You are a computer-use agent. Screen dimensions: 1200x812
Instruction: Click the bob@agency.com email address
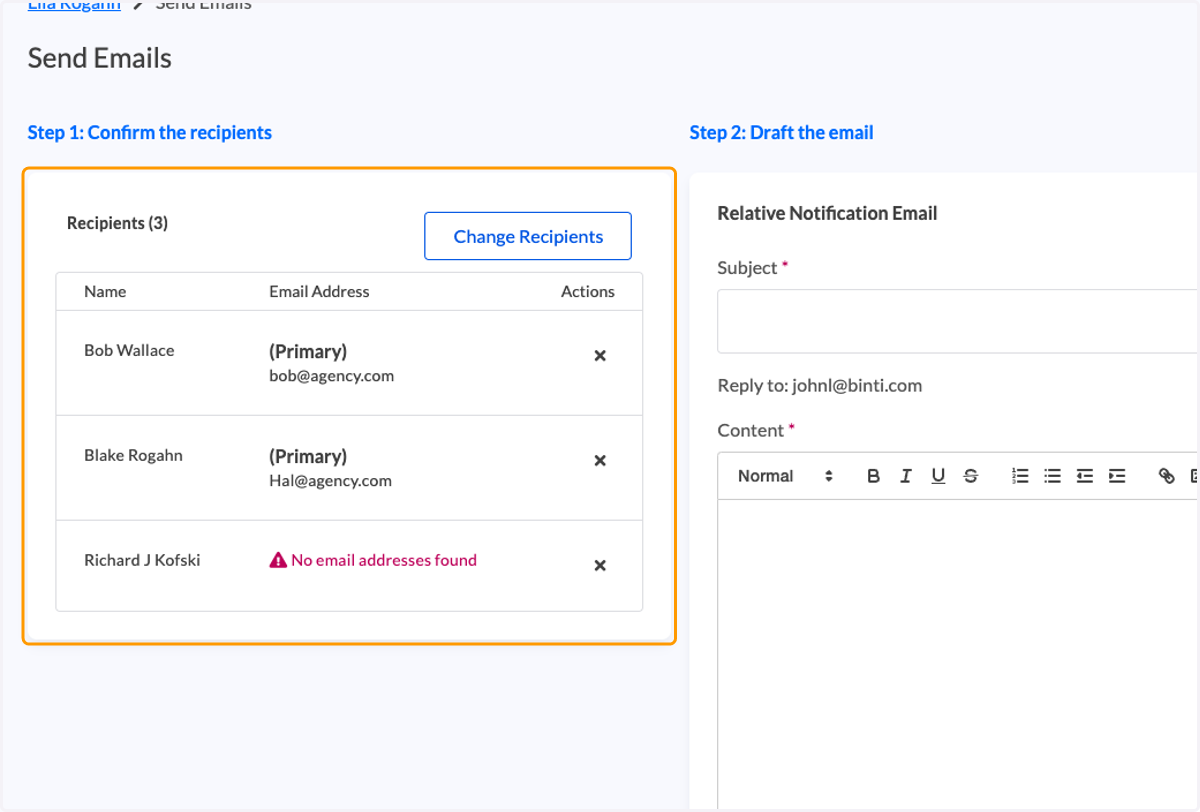pos(331,377)
